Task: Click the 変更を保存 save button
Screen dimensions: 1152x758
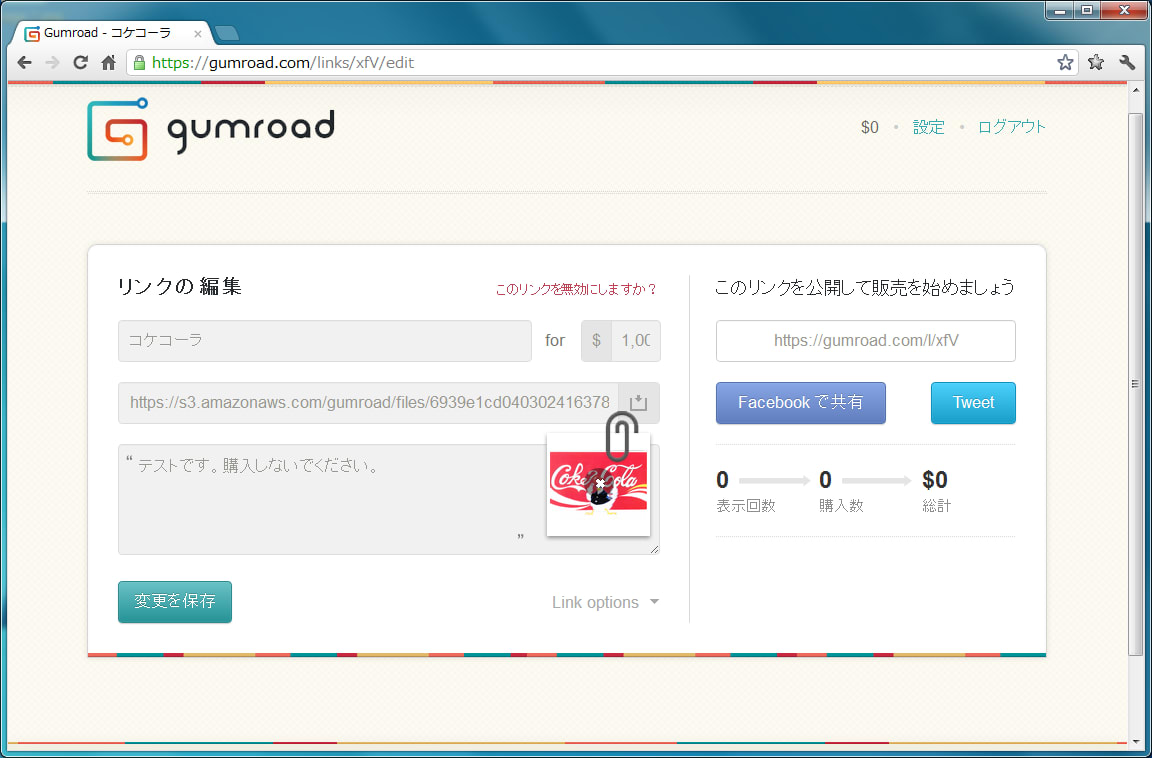Action: (x=175, y=602)
